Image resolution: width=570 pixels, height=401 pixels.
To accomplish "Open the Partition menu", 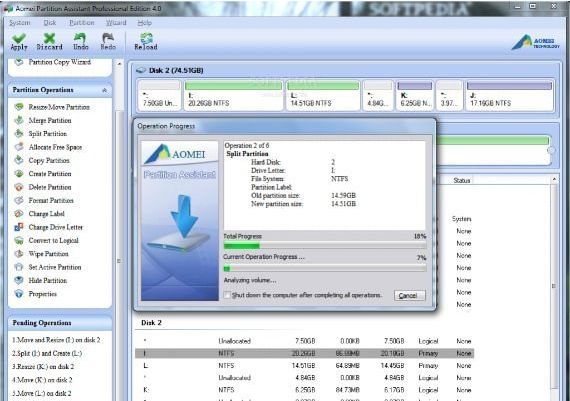I will pos(82,23).
